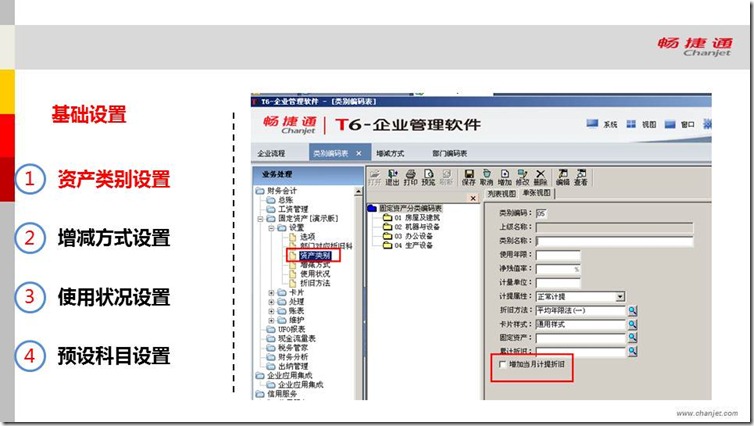Image resolution: width=754 pixels, height=426 pixels.
Task: Select 折旧方法 in navigation tree
Action: click(x=315, y=283)
